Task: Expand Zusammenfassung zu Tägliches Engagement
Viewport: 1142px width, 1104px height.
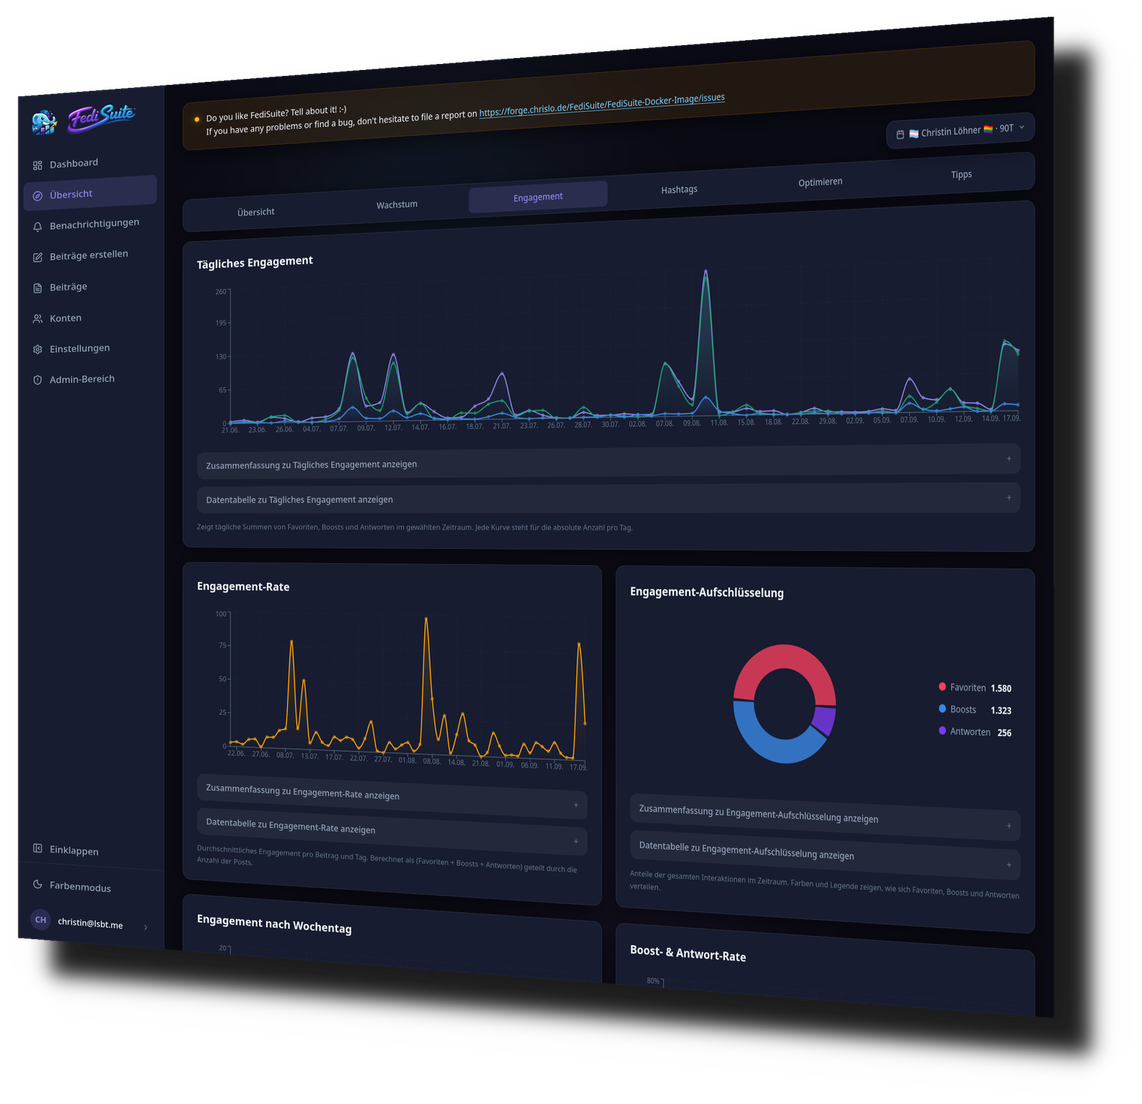Action: [x=608, y=462]
